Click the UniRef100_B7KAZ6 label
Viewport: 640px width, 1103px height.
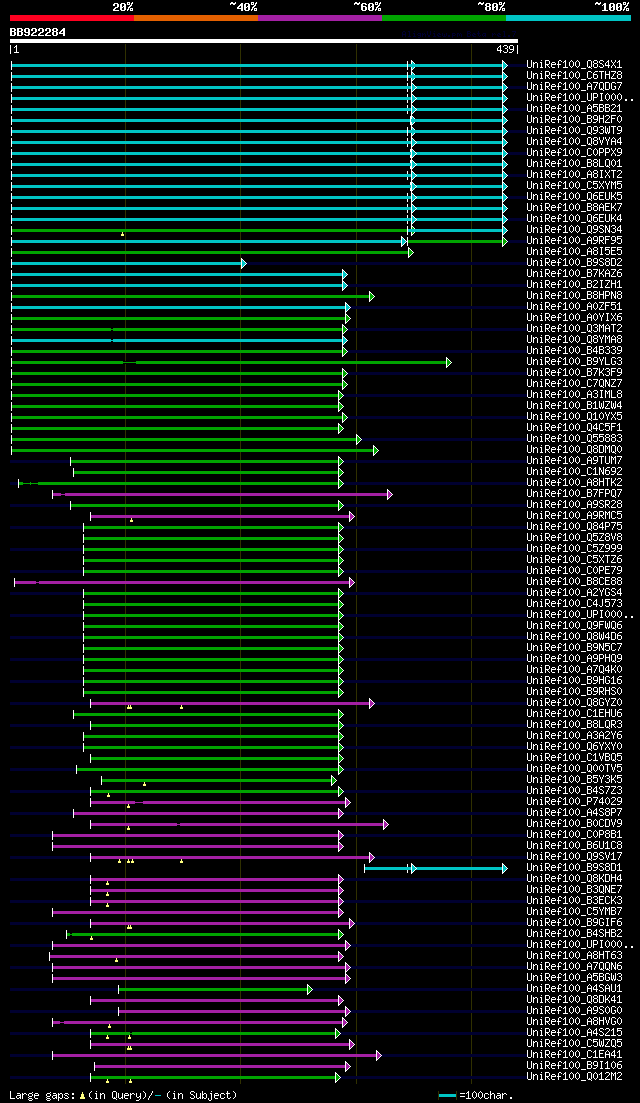(x=574, y=274)
